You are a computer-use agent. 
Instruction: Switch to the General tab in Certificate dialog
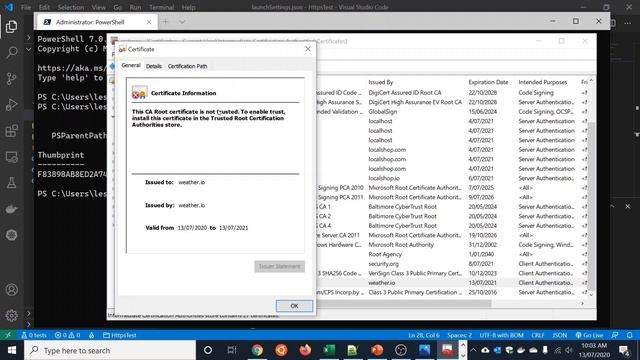point(131,65)
